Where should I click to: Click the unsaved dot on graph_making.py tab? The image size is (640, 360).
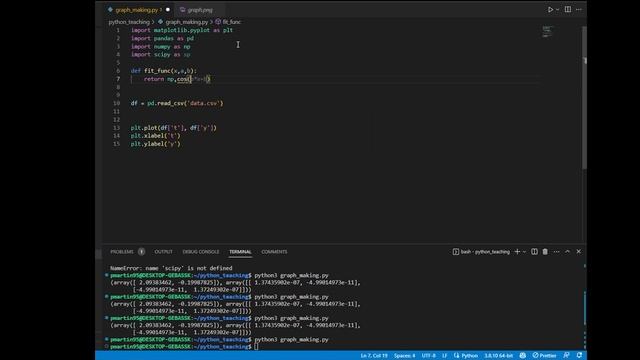pyautogui.click(x=168, y=10)
